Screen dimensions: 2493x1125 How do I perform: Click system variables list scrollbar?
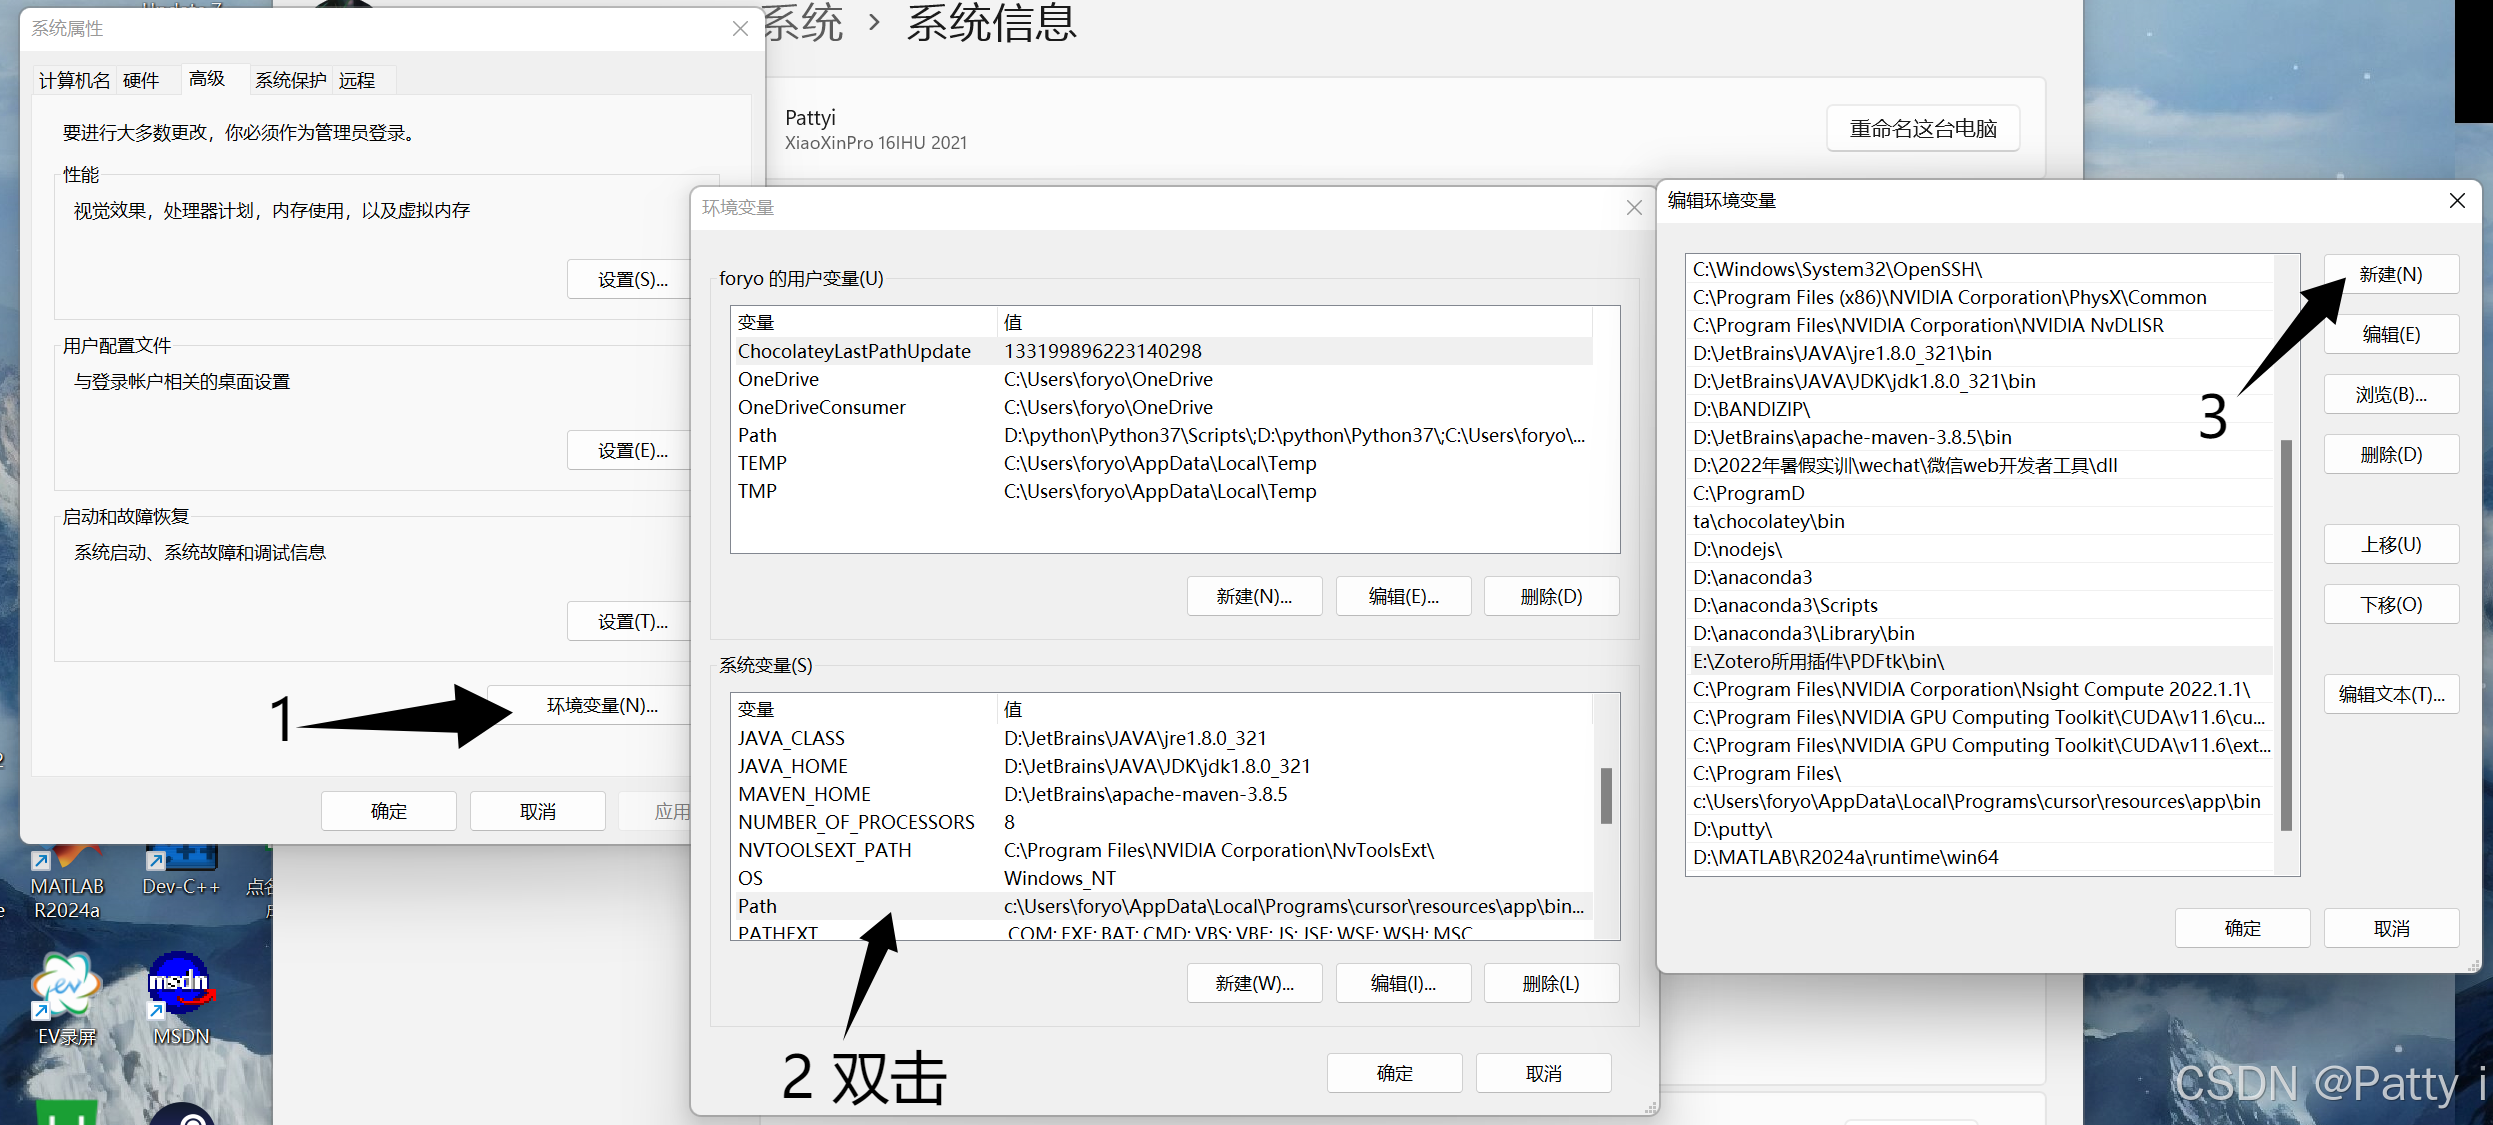pyautogui.click(x=1606, y=795)
